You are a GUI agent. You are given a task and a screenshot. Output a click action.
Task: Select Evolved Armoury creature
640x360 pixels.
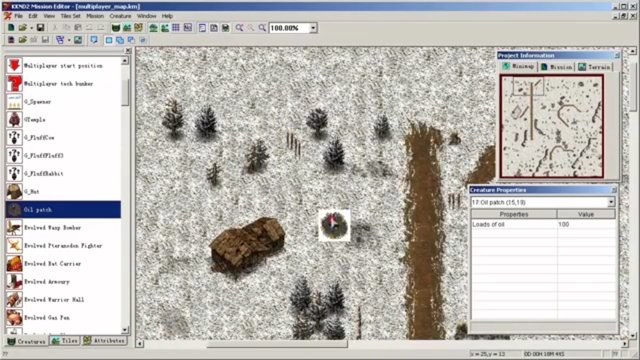point(63,281)
